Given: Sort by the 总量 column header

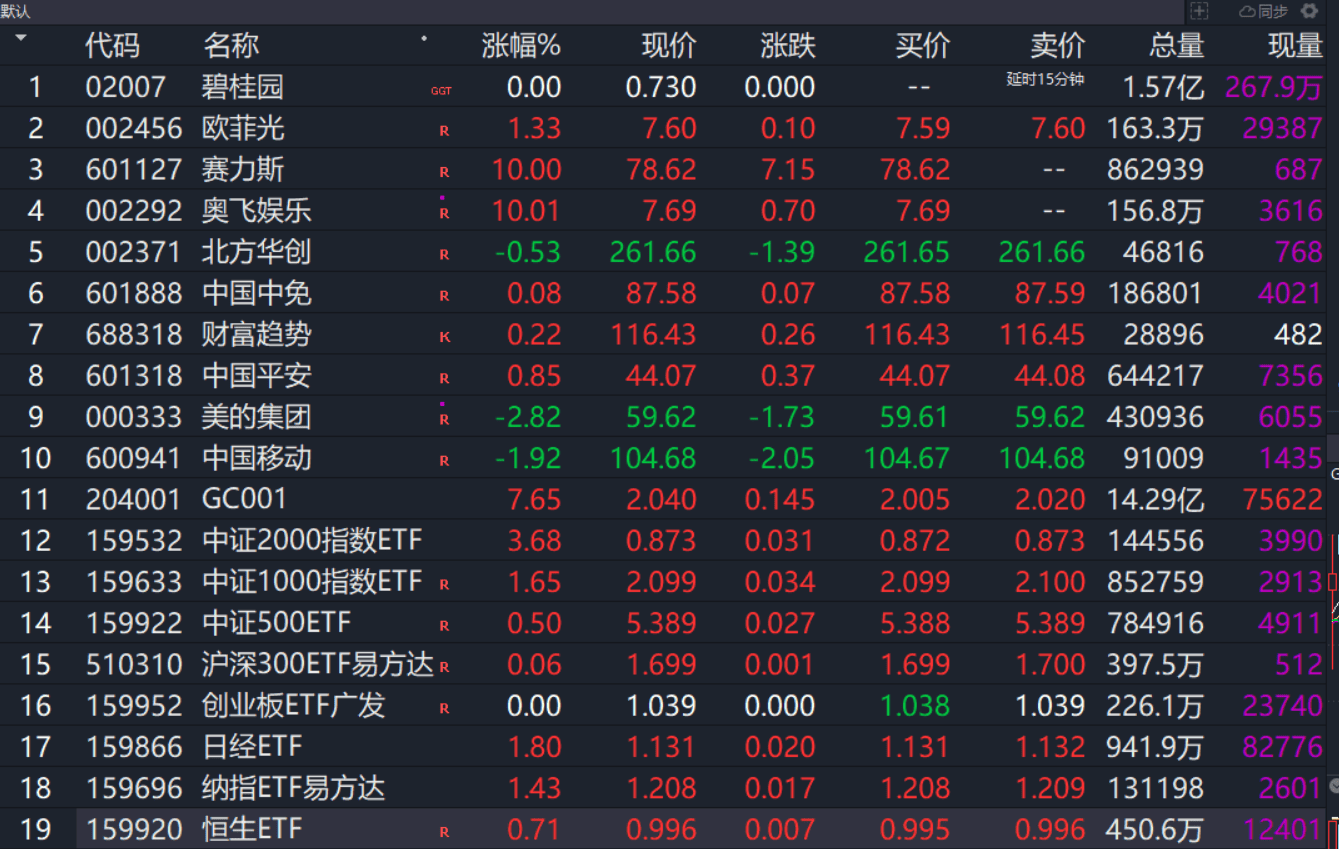Looking at the screenshot, I should 1177,46.
